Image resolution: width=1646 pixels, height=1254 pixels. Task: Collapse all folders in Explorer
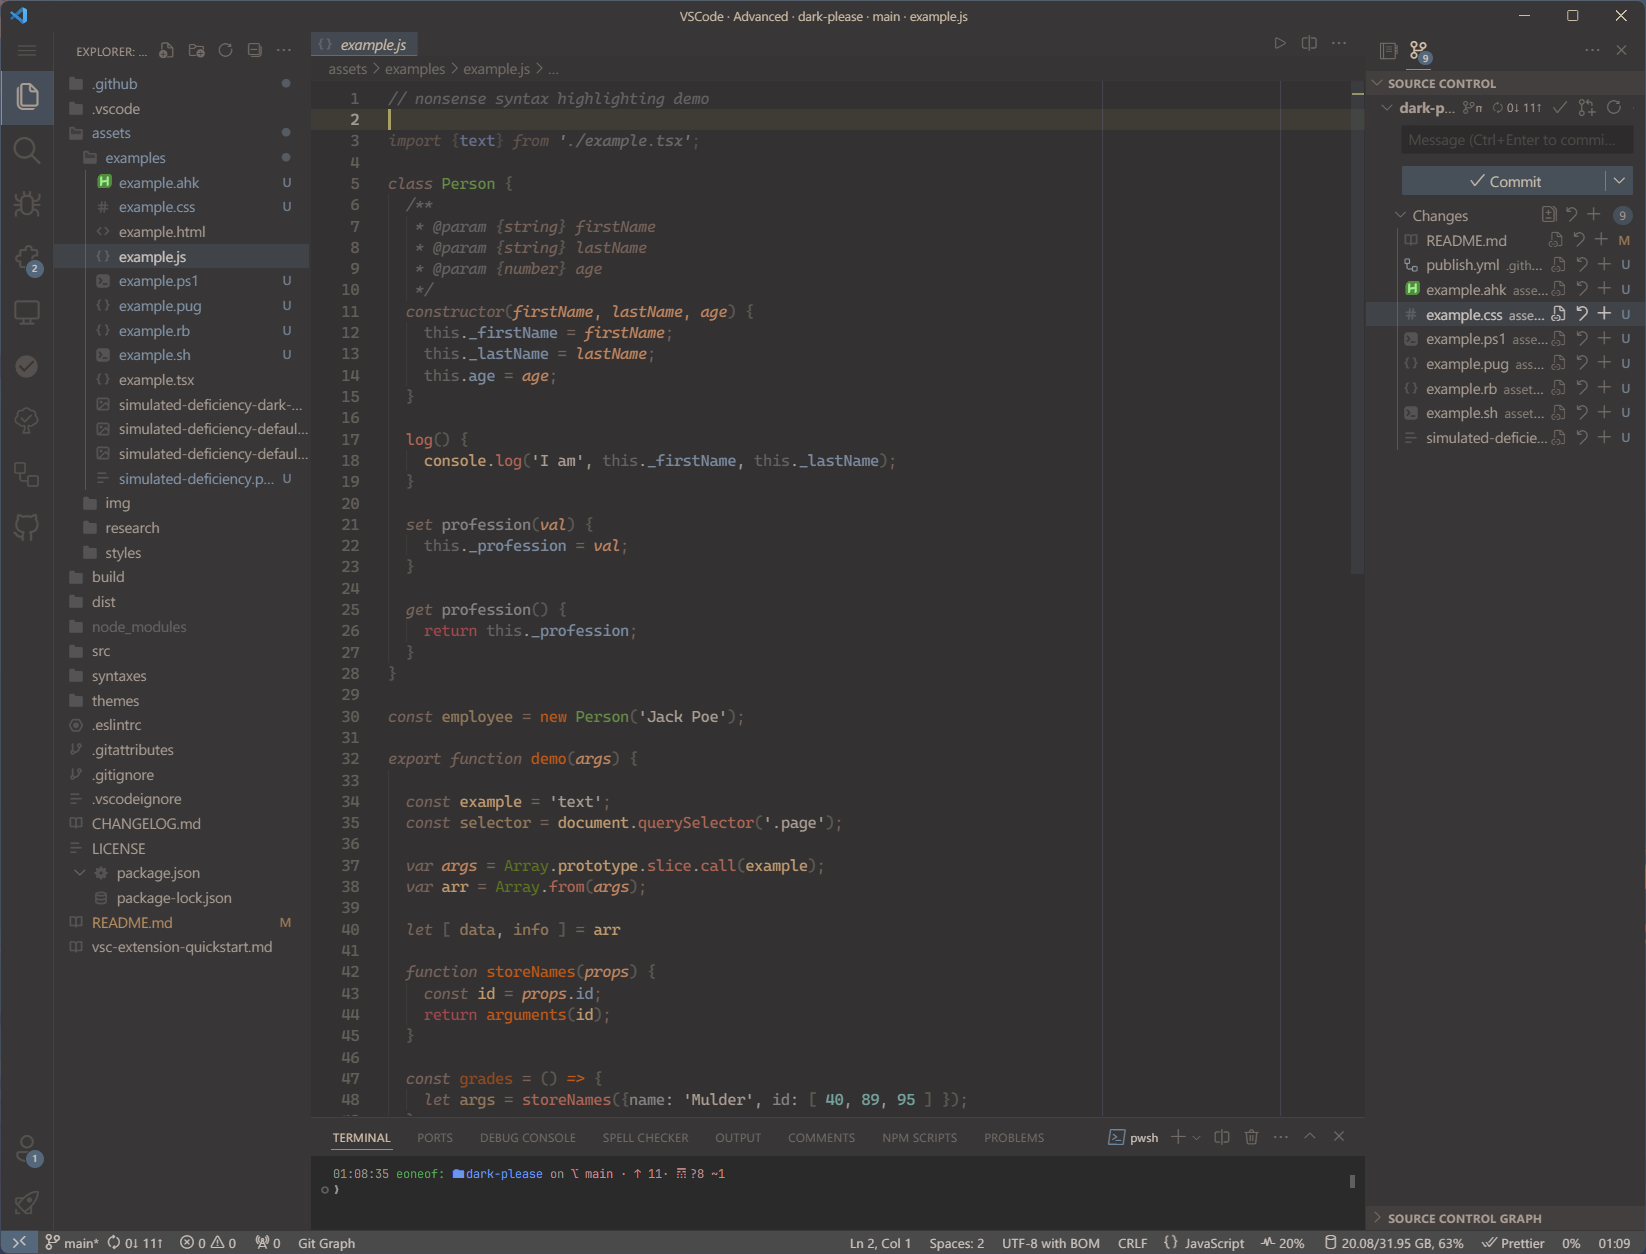tap(255, 50)
